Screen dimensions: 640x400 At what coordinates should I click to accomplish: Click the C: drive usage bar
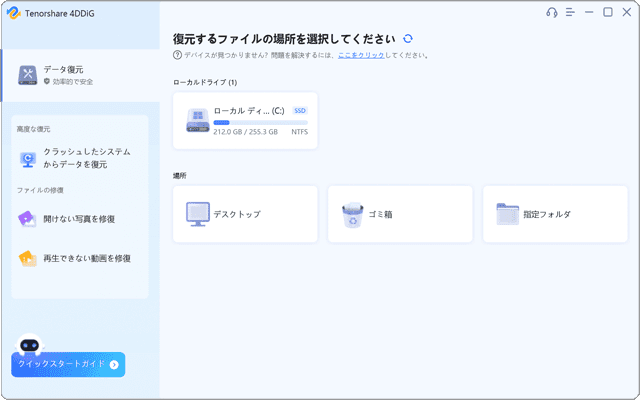pos(260,122)
